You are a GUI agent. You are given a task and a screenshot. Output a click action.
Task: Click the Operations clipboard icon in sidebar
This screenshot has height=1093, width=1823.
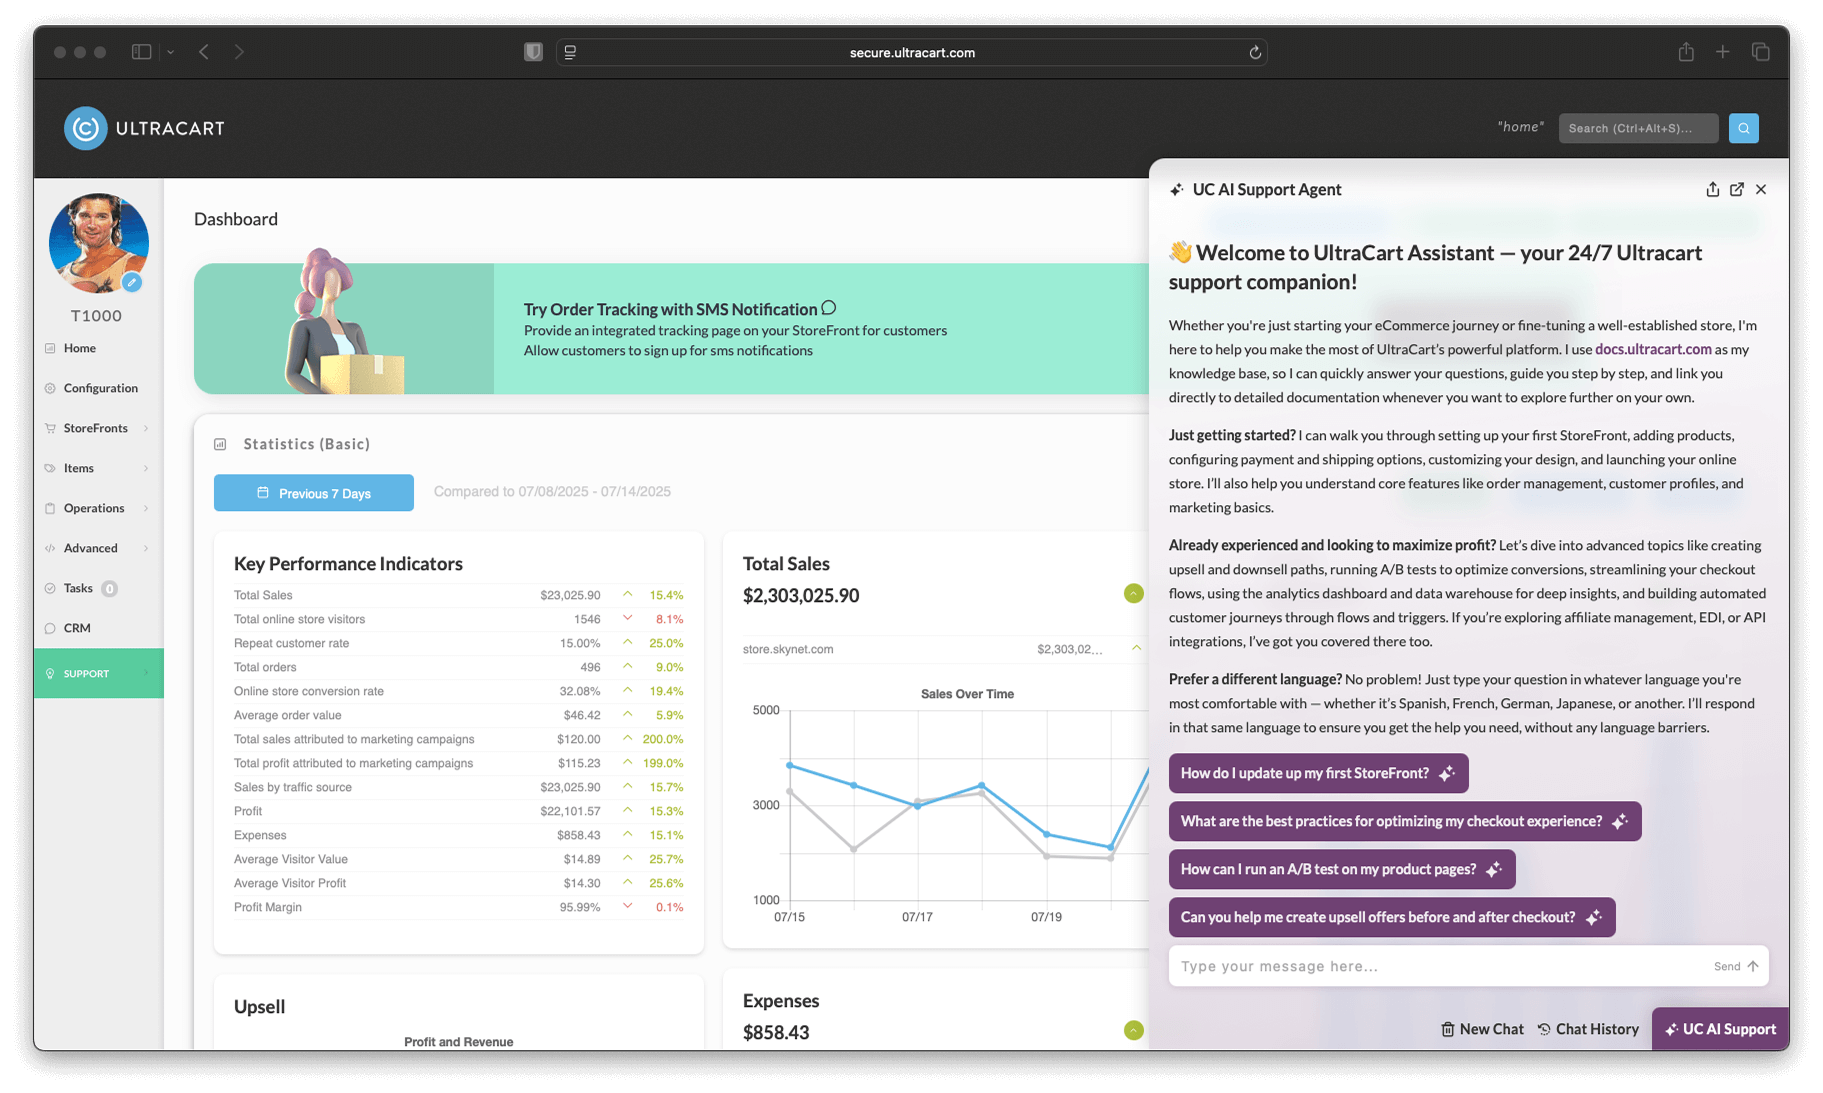[x=50, y=508]
